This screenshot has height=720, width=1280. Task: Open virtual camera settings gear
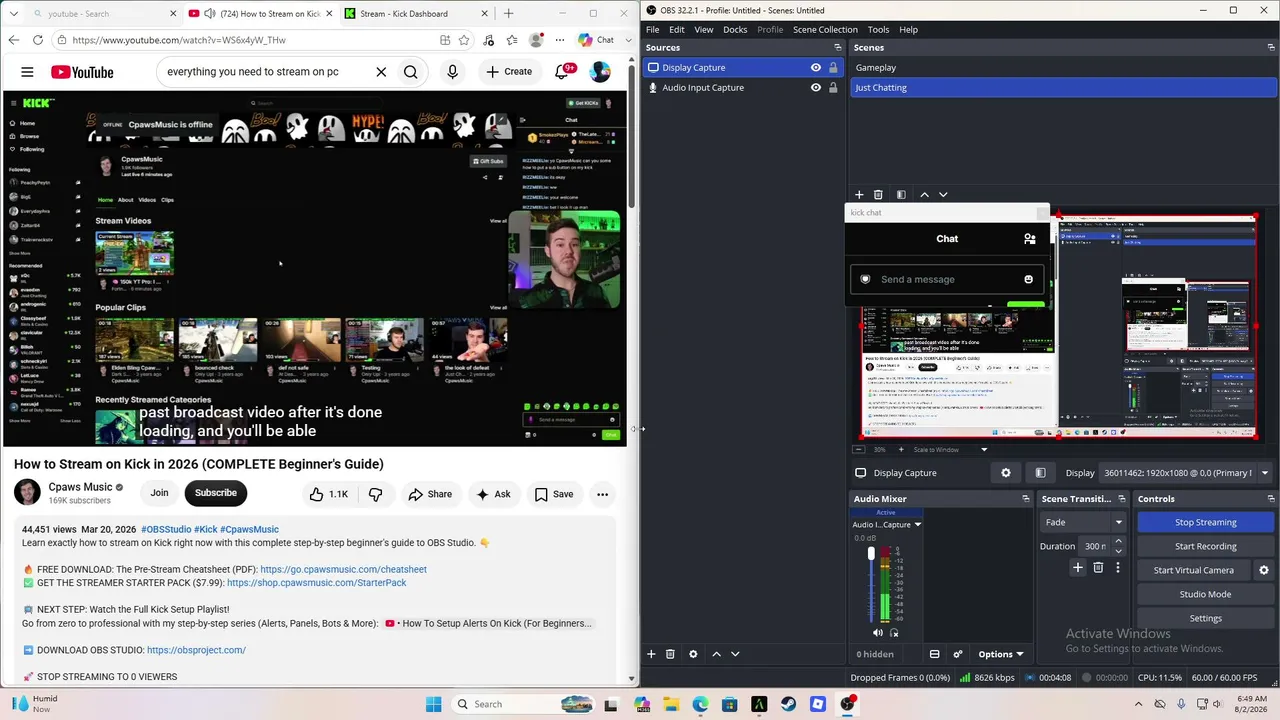[x=1264, y=570]
